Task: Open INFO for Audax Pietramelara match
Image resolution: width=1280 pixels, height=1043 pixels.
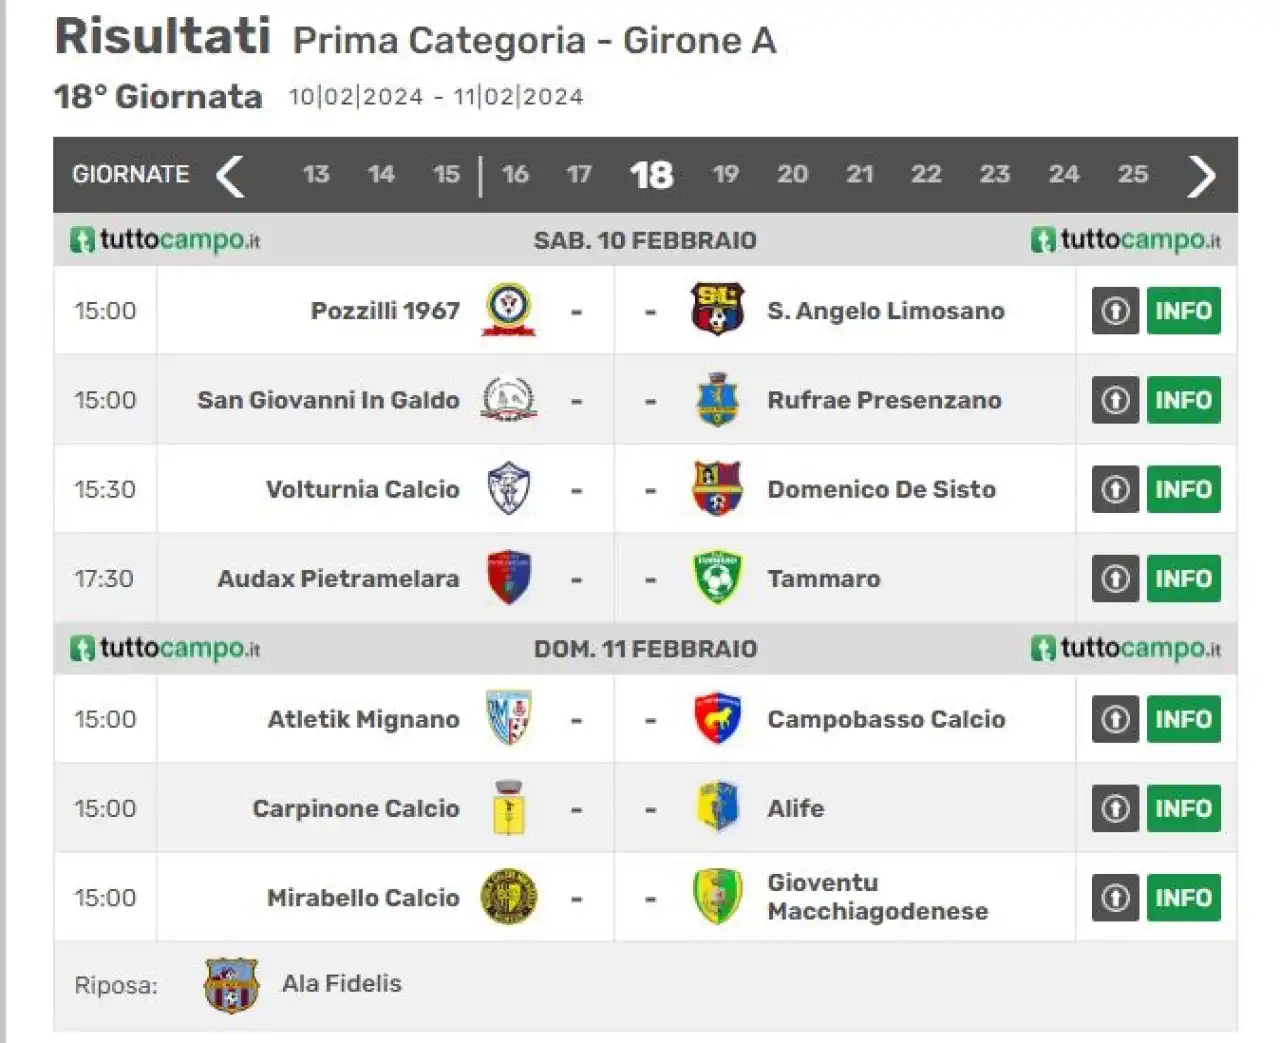Action: [x=1184, y=579]
